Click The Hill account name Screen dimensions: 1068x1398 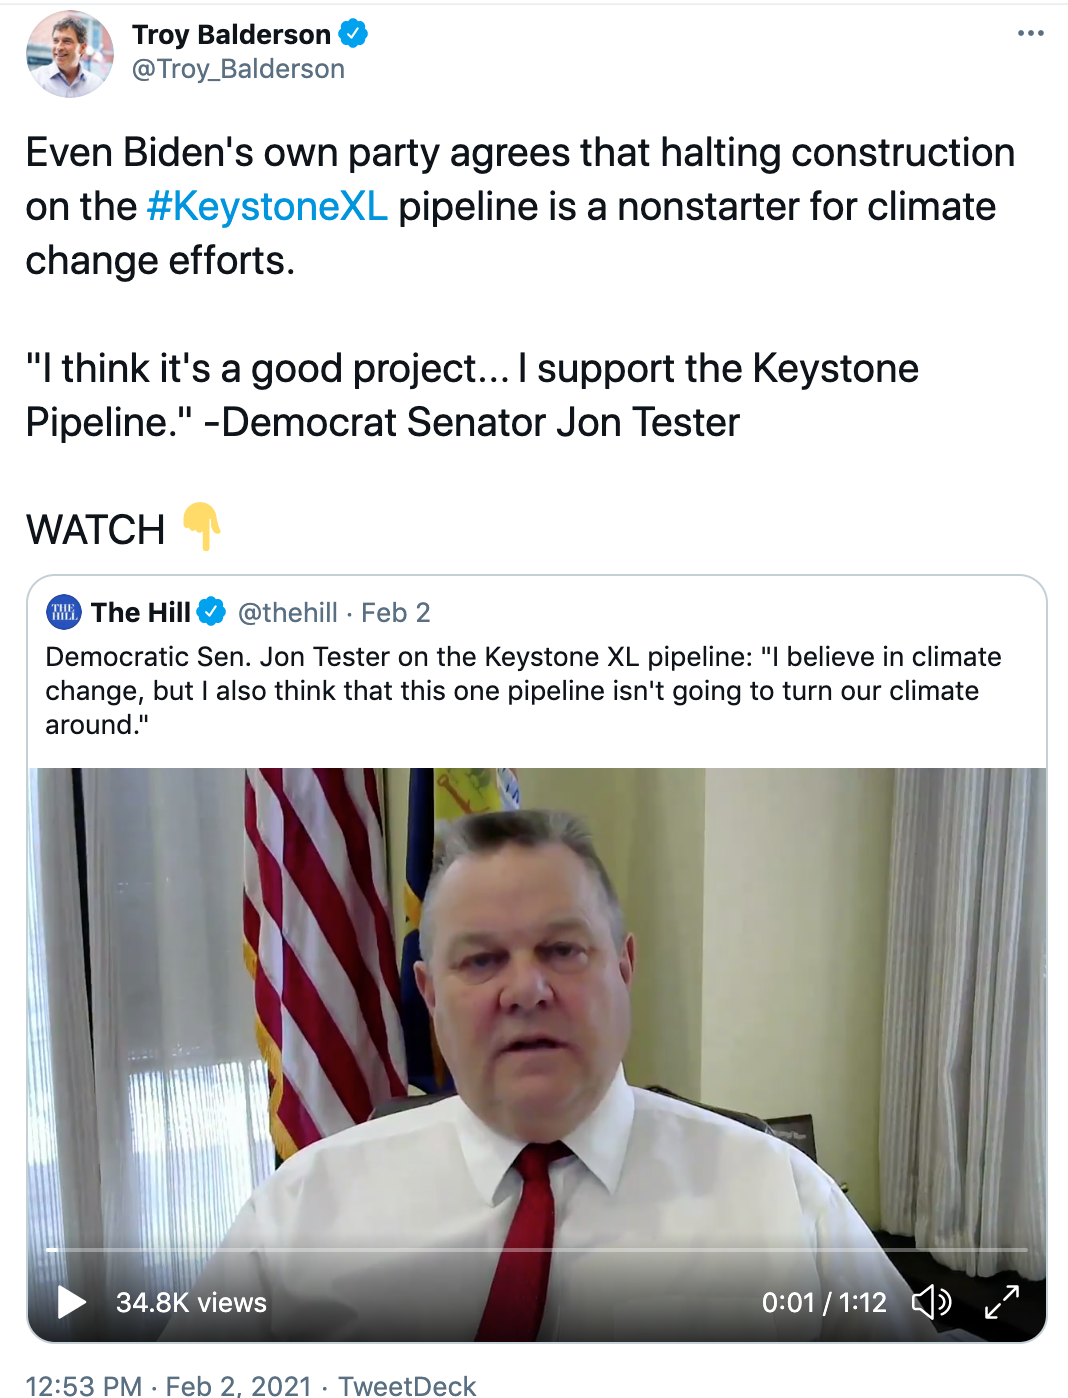tap(141, 612)
